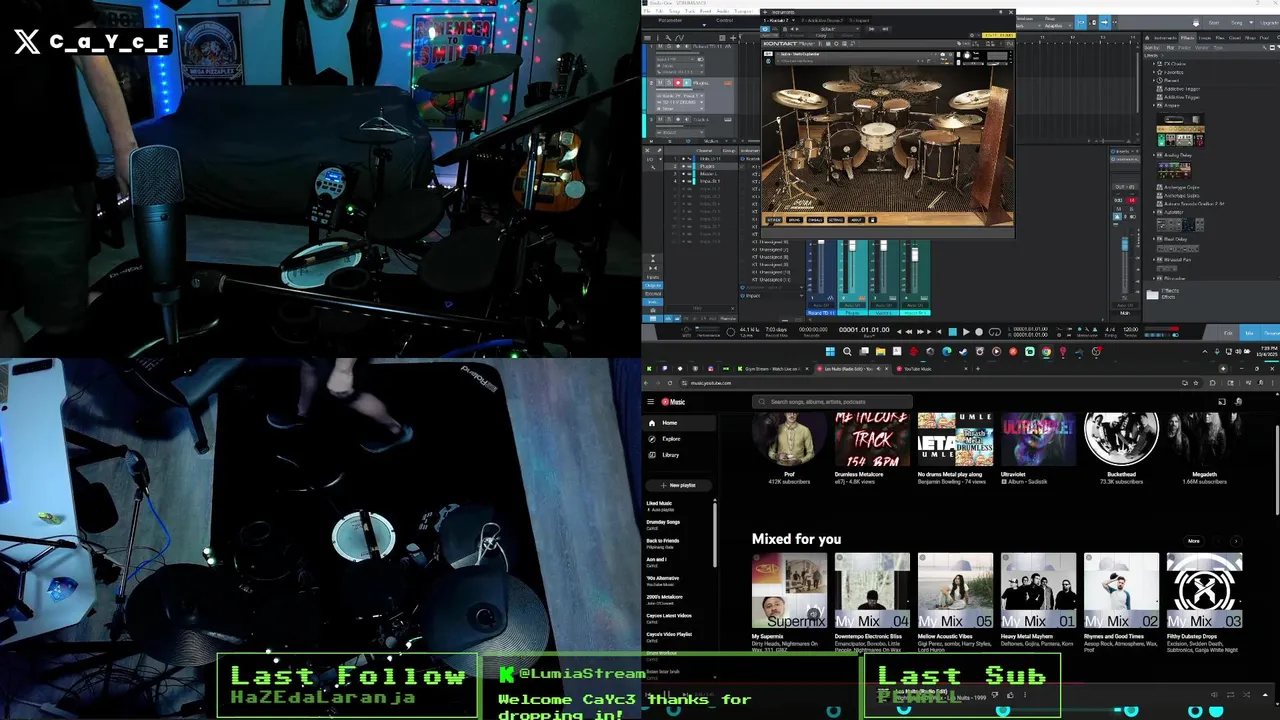This screenshot has width=1280, height=720.
Task: Open the Edit view in Studio One
Action: (1228, 333)
